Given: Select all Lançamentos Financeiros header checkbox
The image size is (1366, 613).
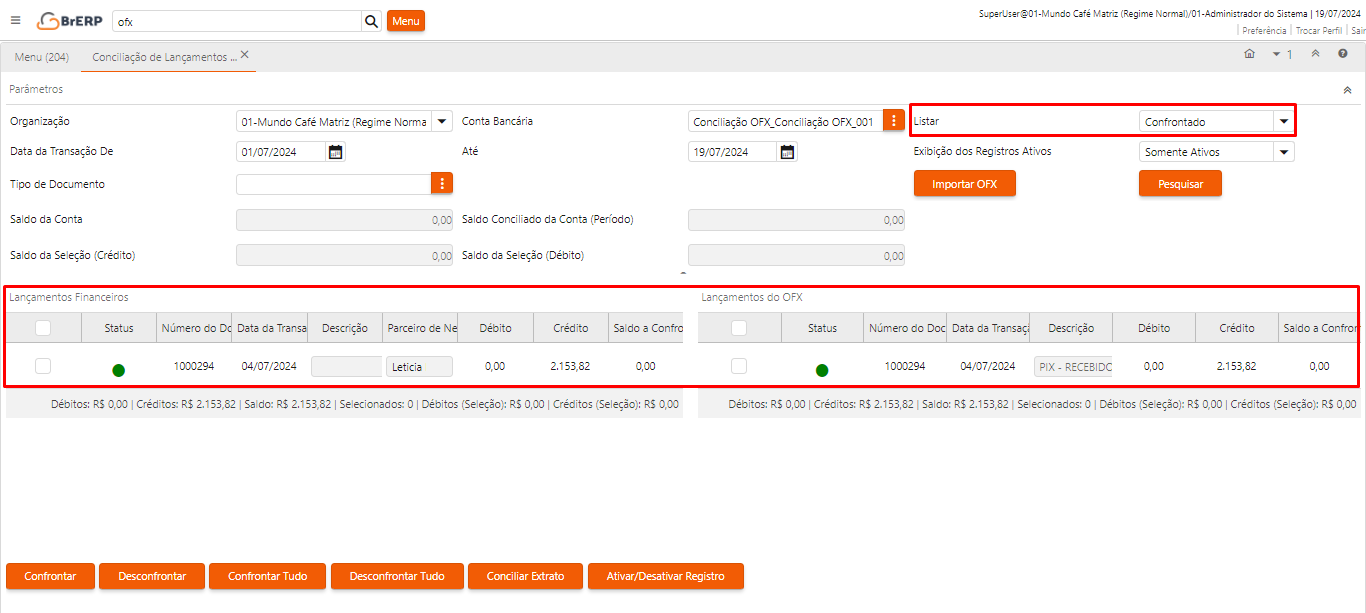Looking at the screenshot, I should tap(43, 328).
